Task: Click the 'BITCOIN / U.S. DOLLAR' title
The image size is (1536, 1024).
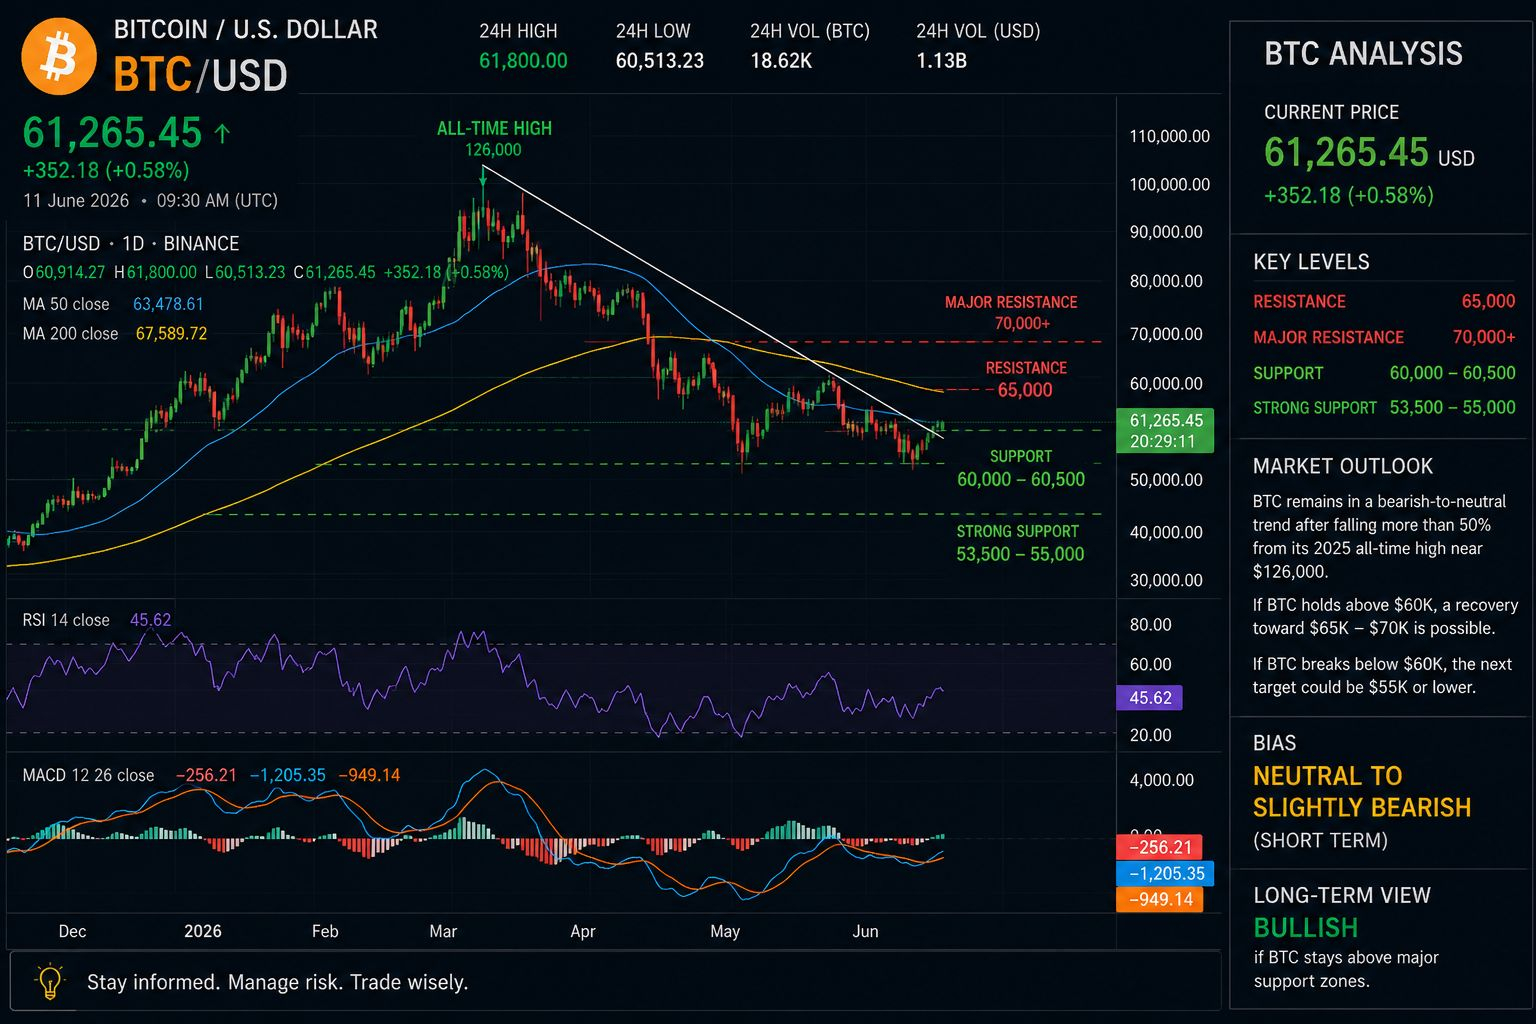Action: [246, 29]
